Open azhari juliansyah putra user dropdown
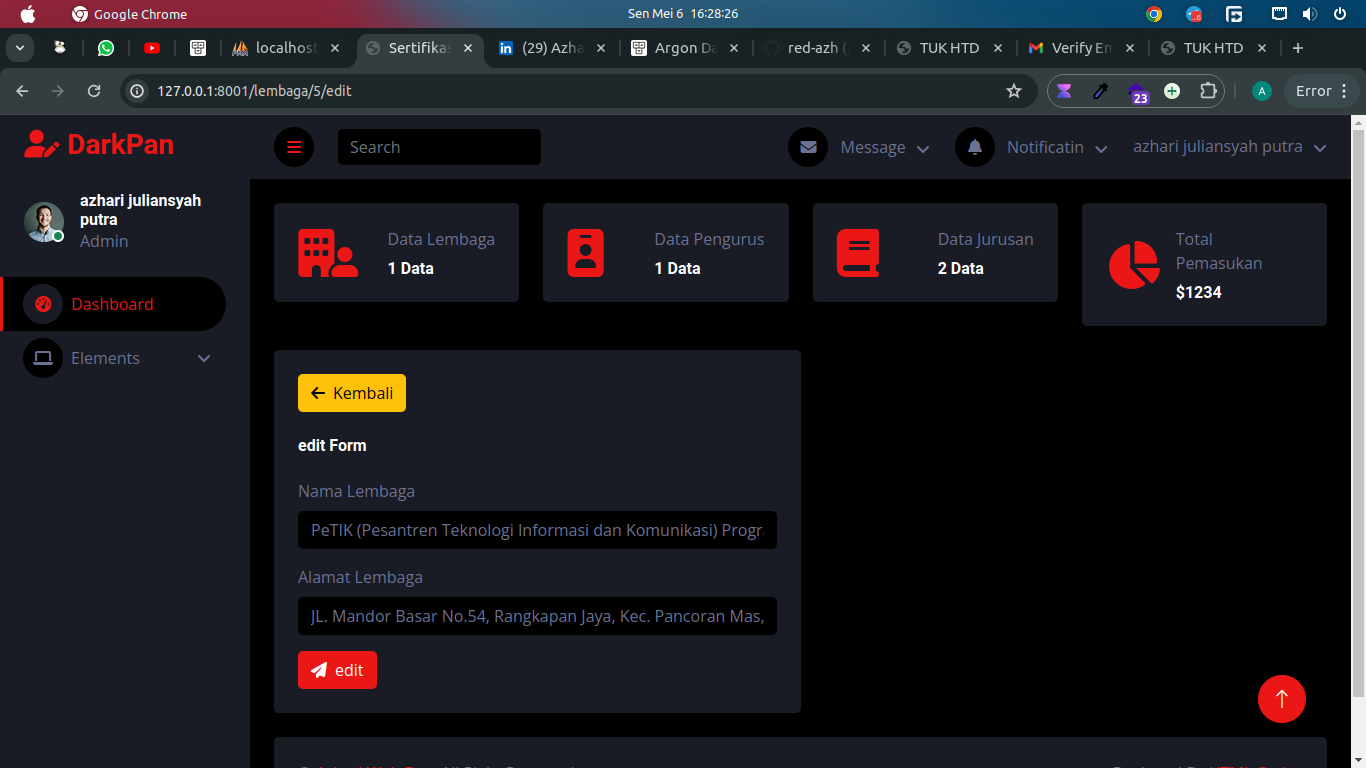Viewport: 1366px width, 768px height. (1229, 147)
